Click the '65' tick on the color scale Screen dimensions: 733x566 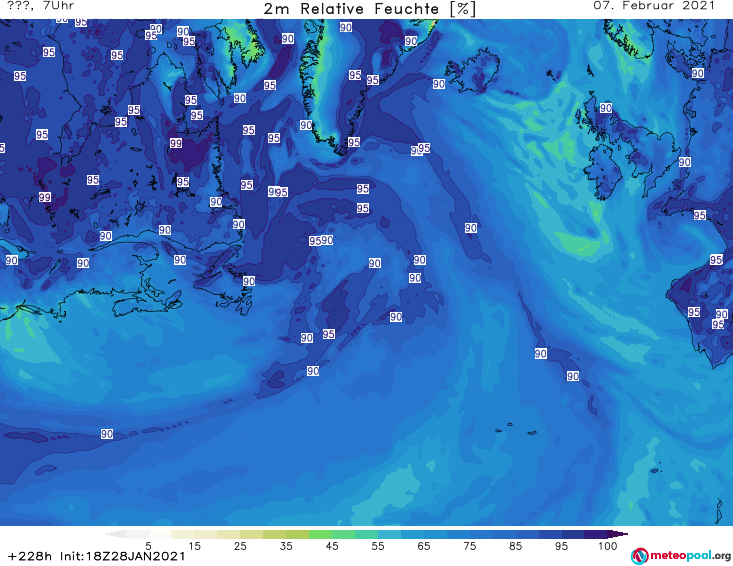424,545
